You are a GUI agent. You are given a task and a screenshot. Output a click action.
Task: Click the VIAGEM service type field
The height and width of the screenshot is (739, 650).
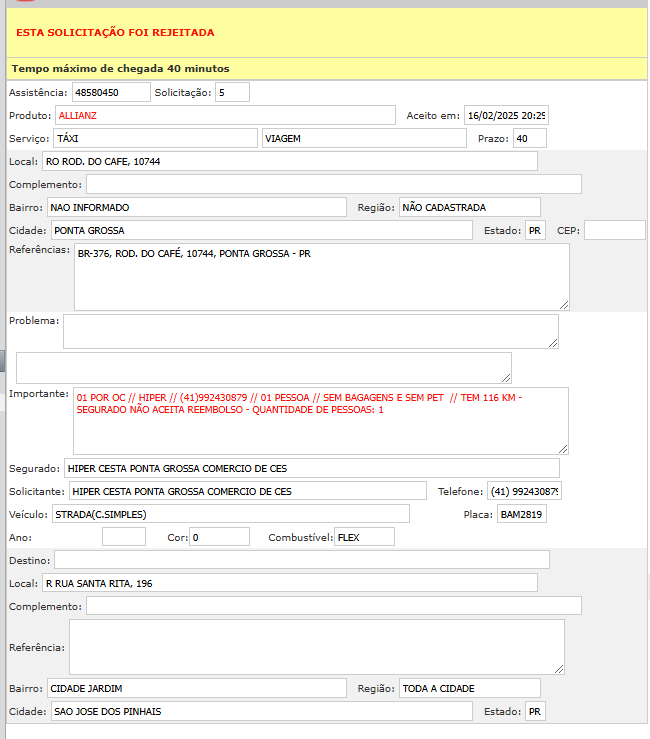[x=363, y=138]
